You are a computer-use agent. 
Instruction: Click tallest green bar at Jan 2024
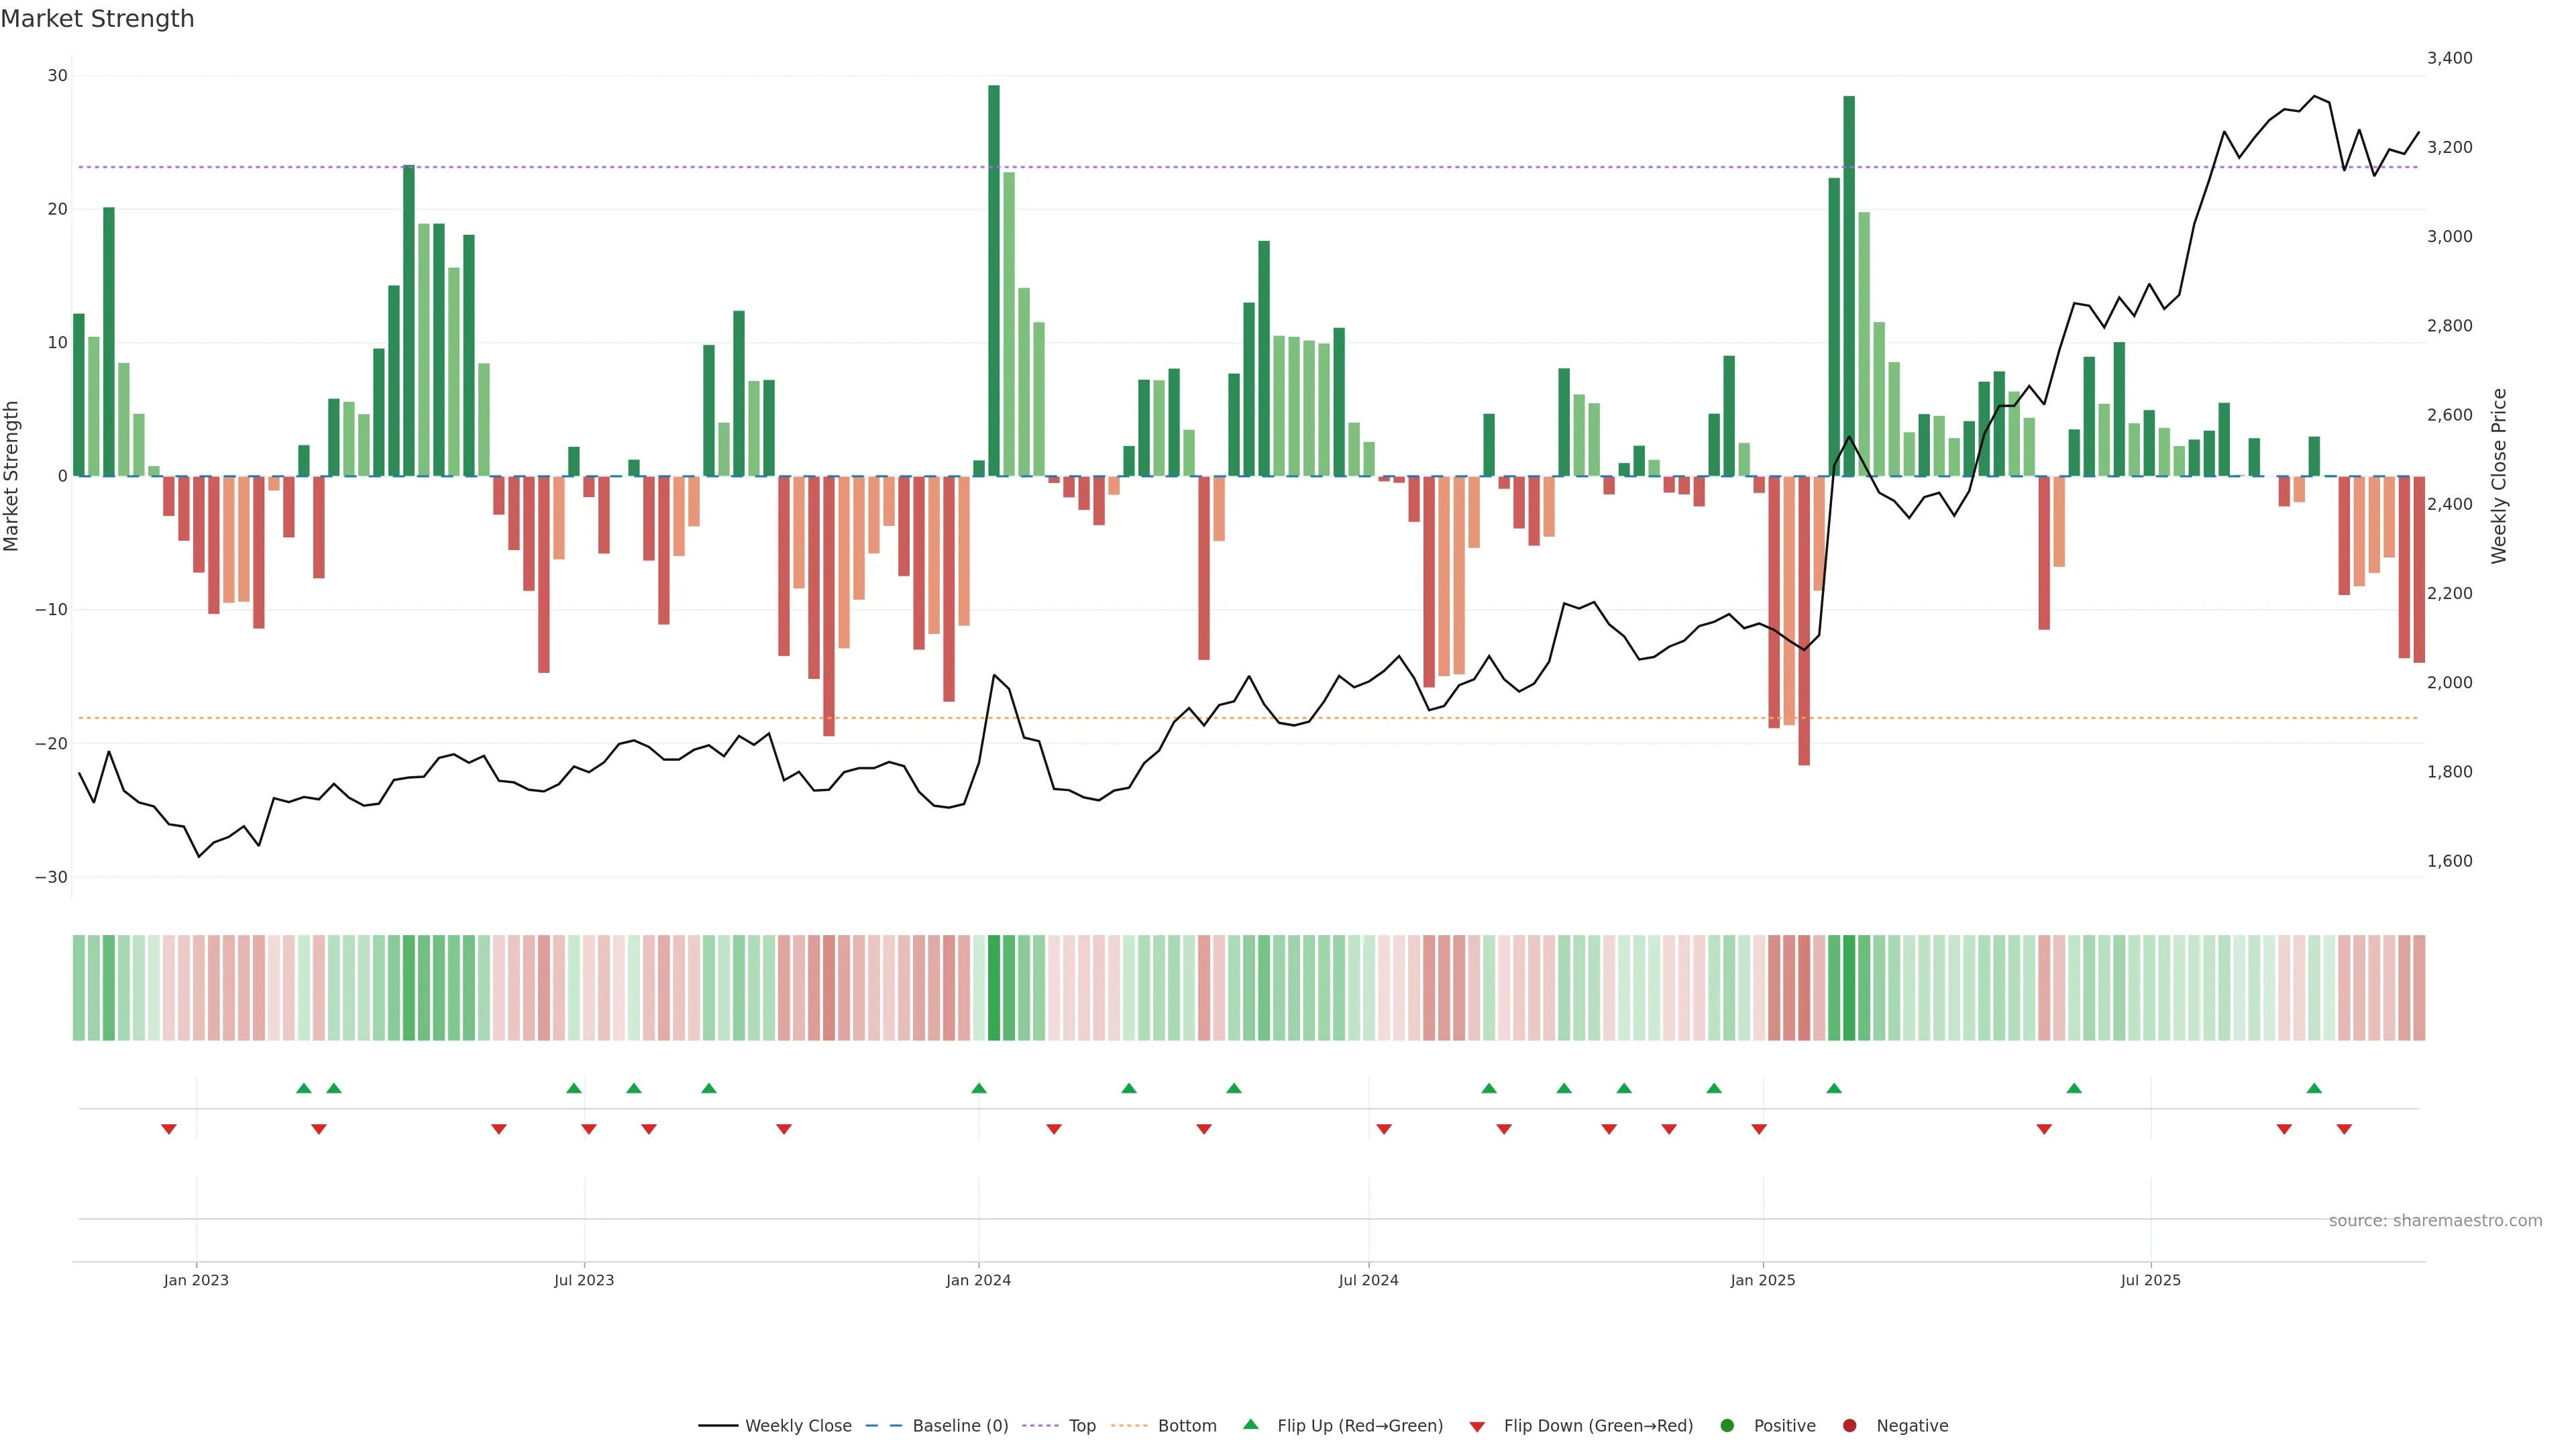point(994,280)
